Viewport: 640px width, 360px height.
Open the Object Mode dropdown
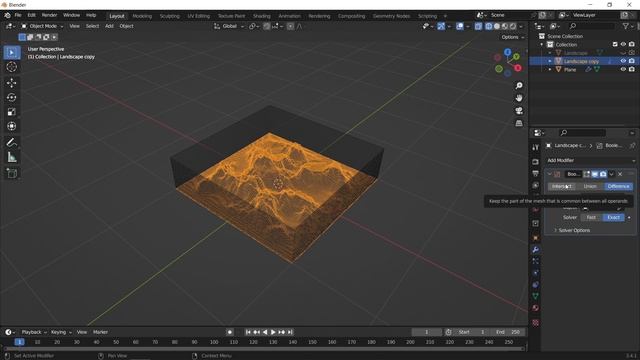[x=42, y=26]
